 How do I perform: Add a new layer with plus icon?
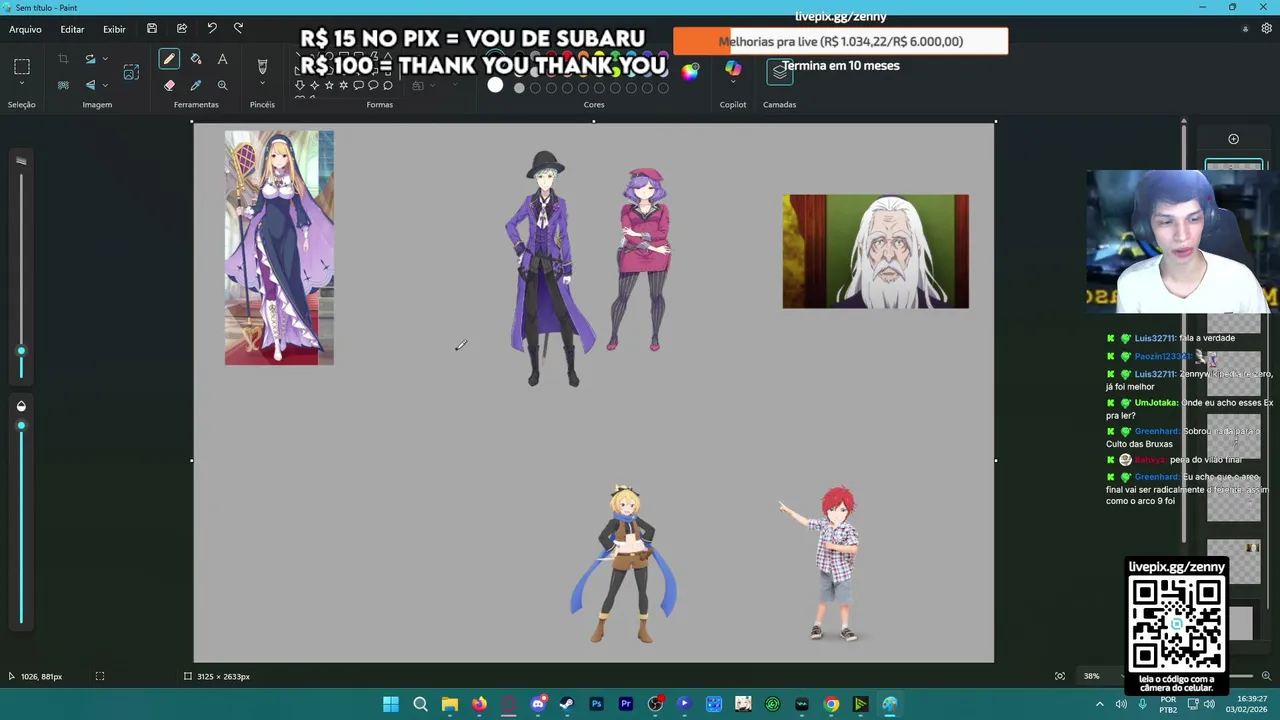(x=1233, y=139)
